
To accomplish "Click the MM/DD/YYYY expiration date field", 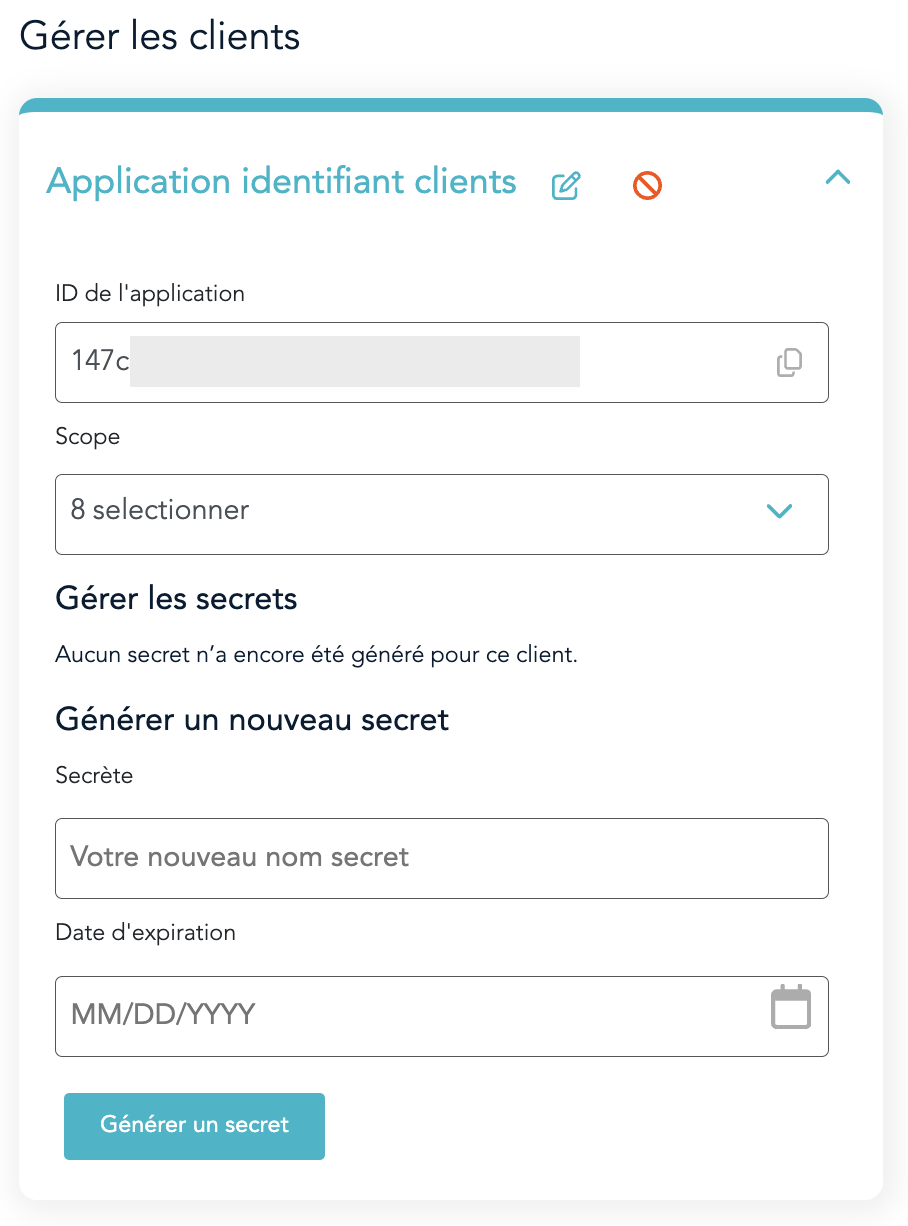I will pos(400,1015).
